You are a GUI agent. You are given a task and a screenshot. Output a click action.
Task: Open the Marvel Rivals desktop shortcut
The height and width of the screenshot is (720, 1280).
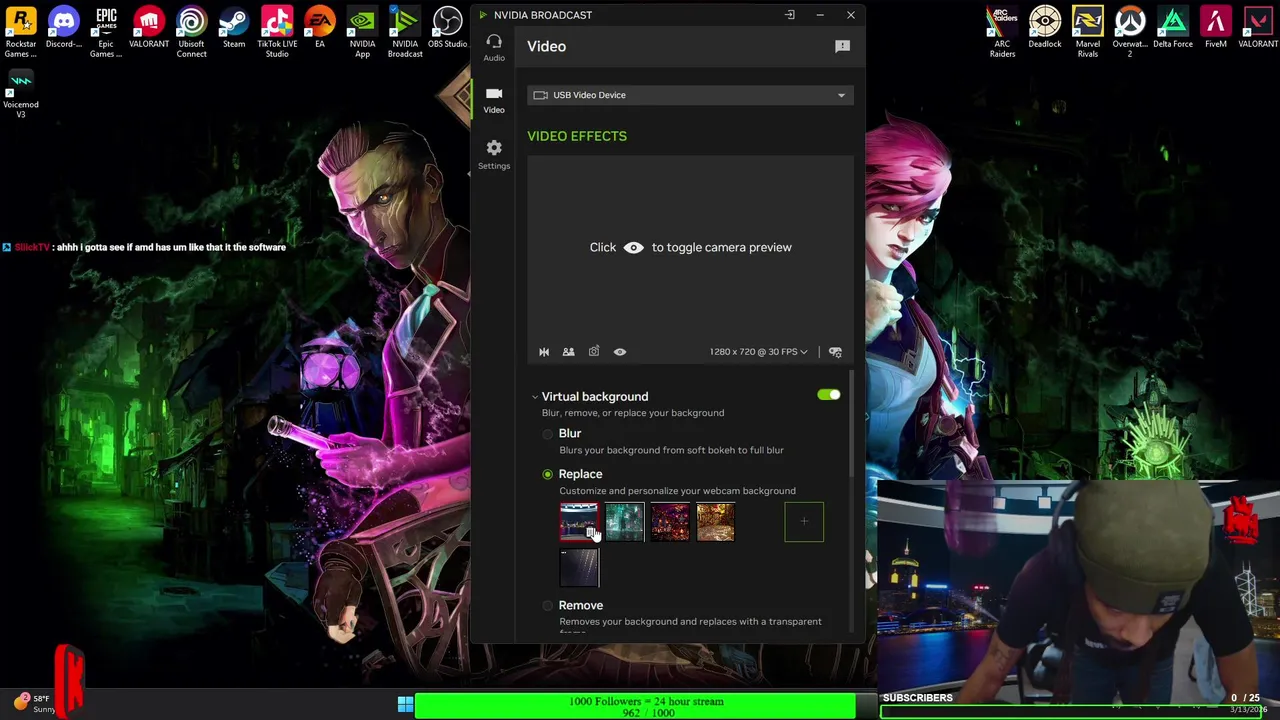click(x=1088, y=32)
